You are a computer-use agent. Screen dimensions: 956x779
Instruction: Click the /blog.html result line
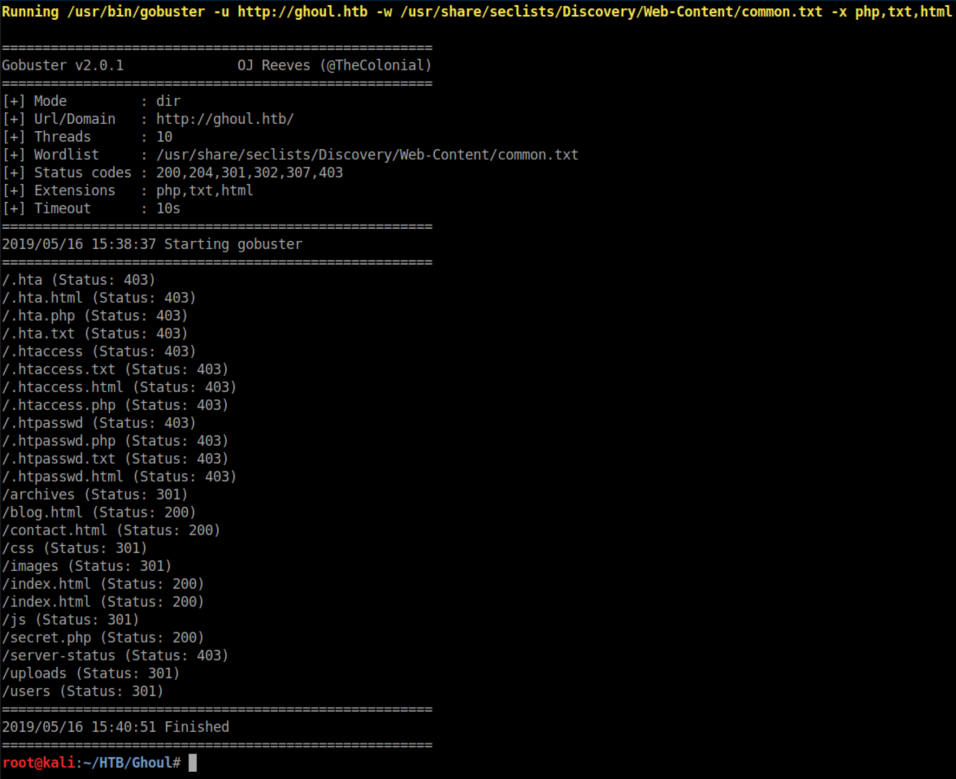[98, 512]
